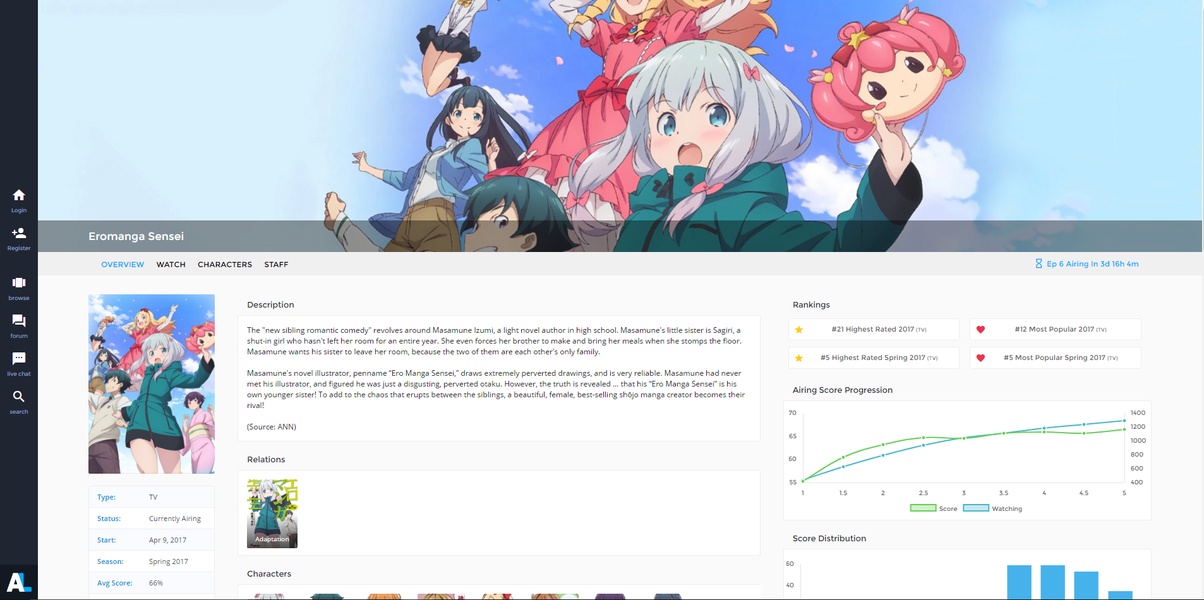
Task: Click the Eromanga Sensei cover image
Action: tap(151, 384)
